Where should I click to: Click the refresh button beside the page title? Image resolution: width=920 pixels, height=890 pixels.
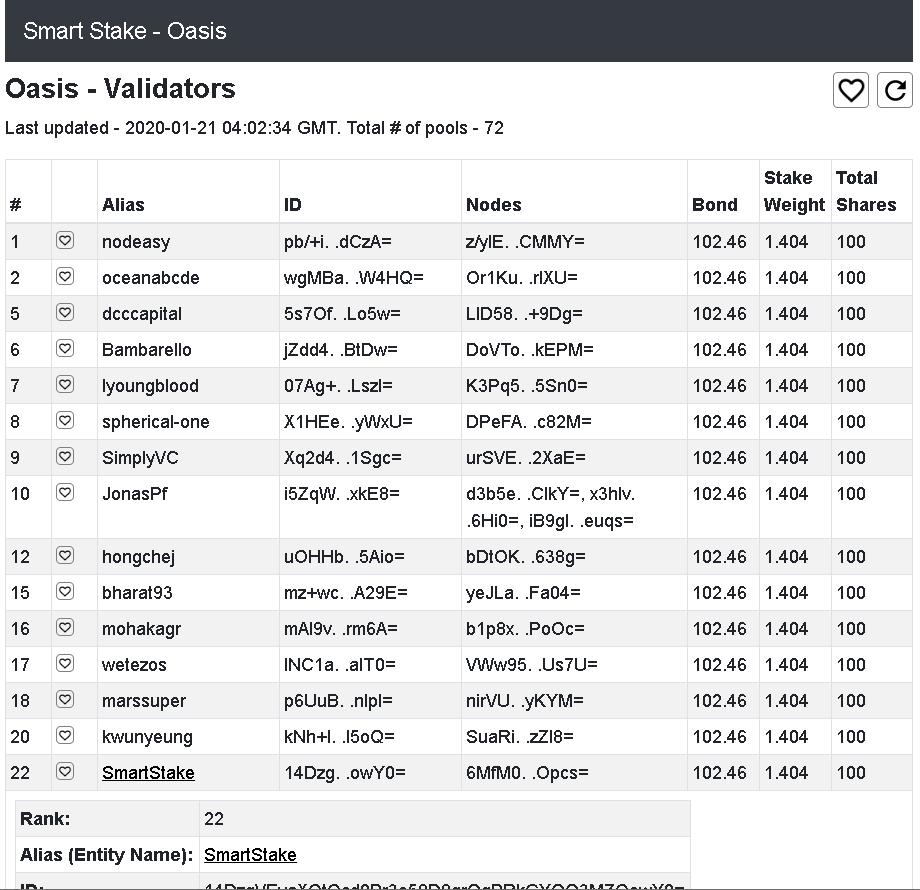(x=895, y=90)
